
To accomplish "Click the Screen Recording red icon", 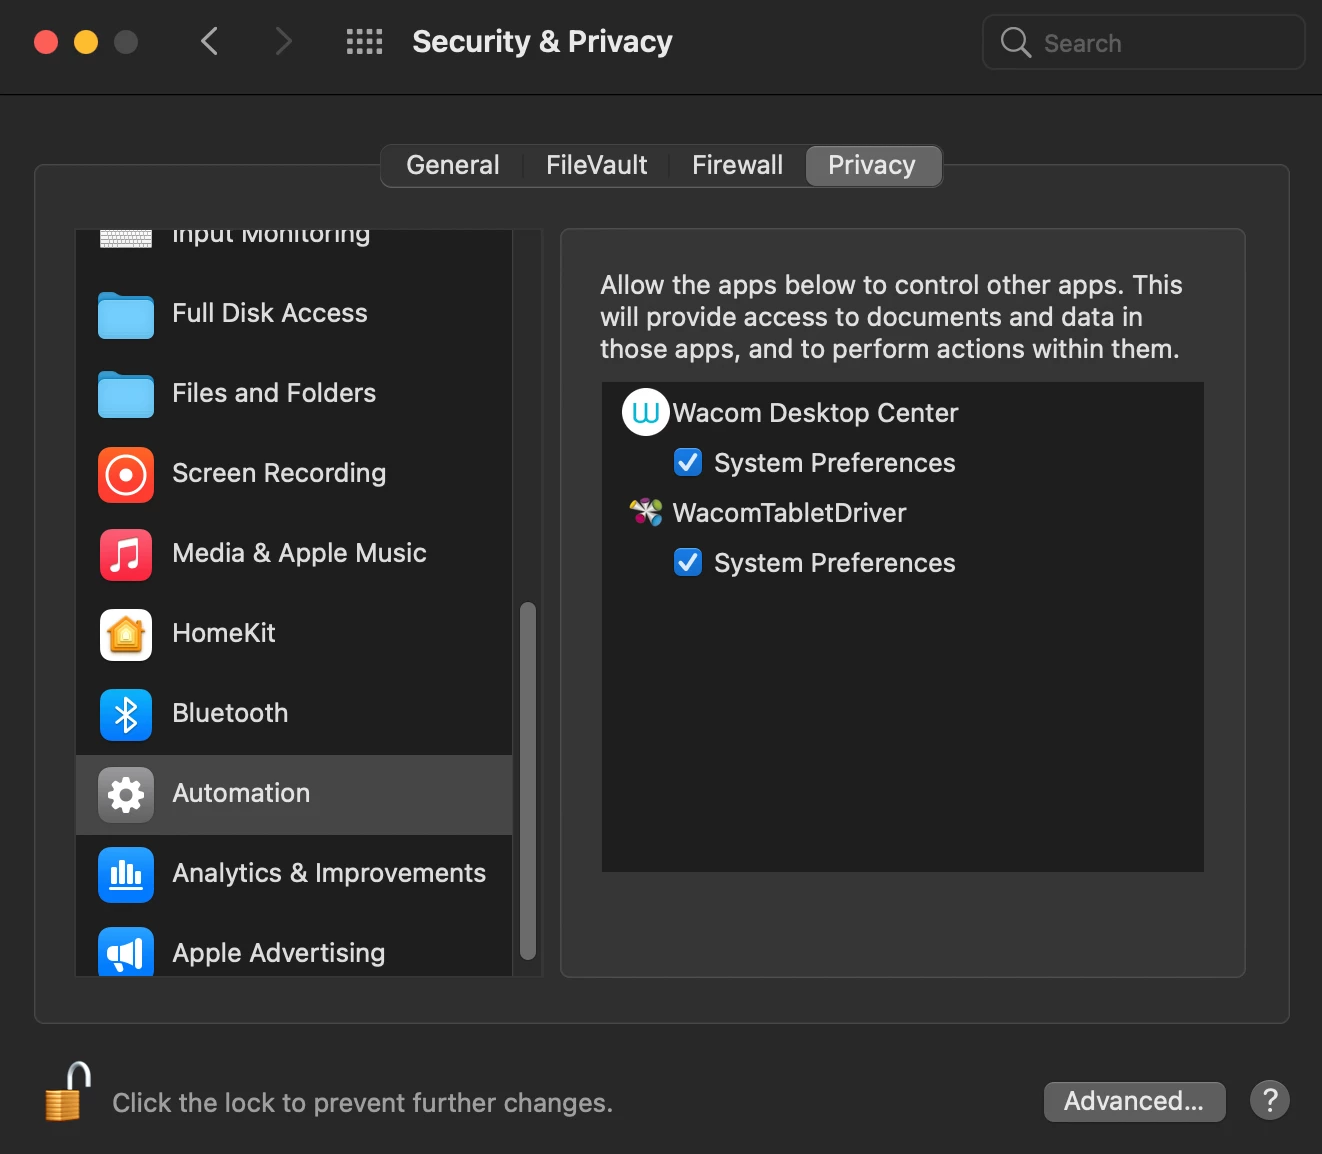I will click(126, 474).
